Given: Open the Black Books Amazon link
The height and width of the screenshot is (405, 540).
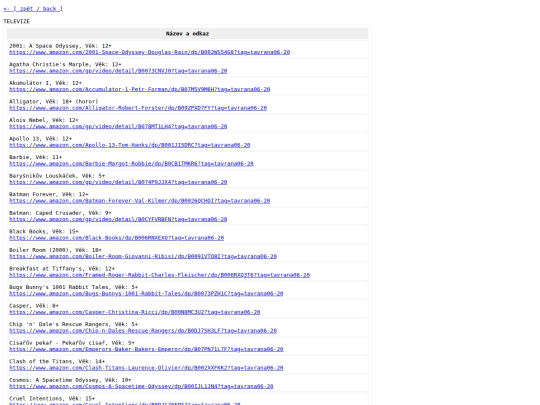Looking at the screenshot, I should point(116,238).
